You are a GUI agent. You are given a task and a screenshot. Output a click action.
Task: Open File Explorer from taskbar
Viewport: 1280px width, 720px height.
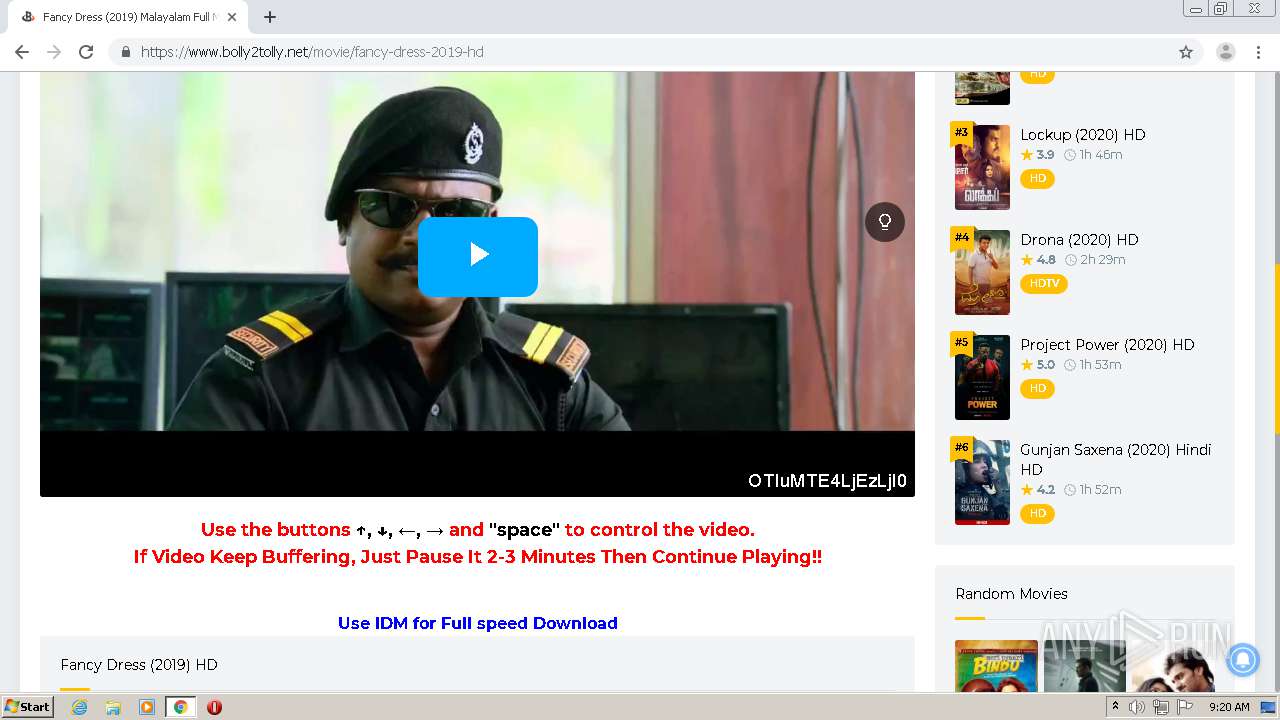pos(113,707)
